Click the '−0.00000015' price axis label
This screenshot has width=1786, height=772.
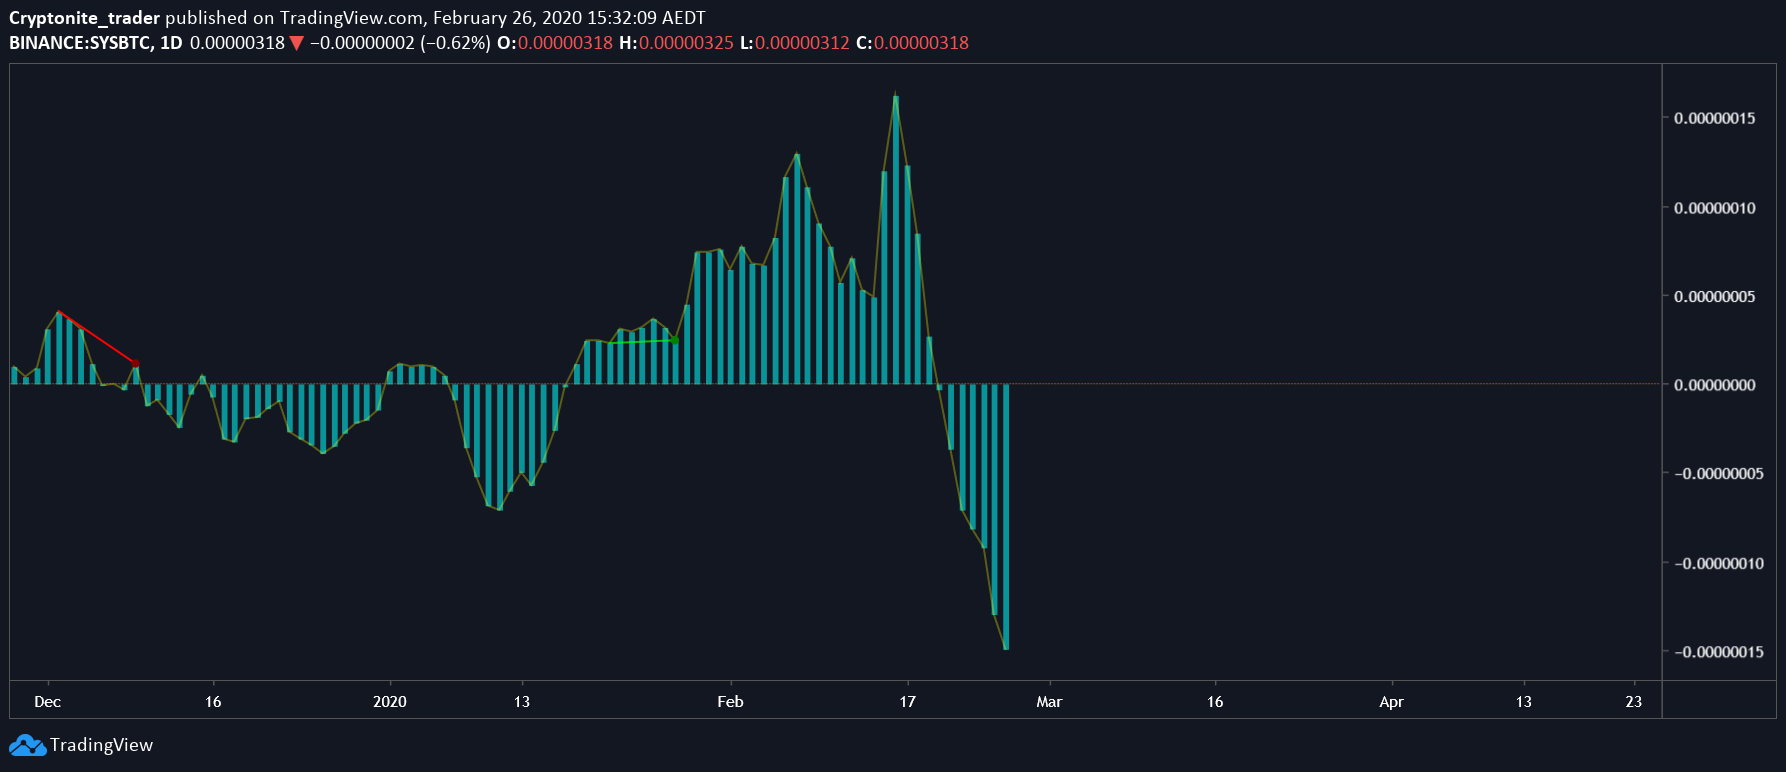(1719, 652)
